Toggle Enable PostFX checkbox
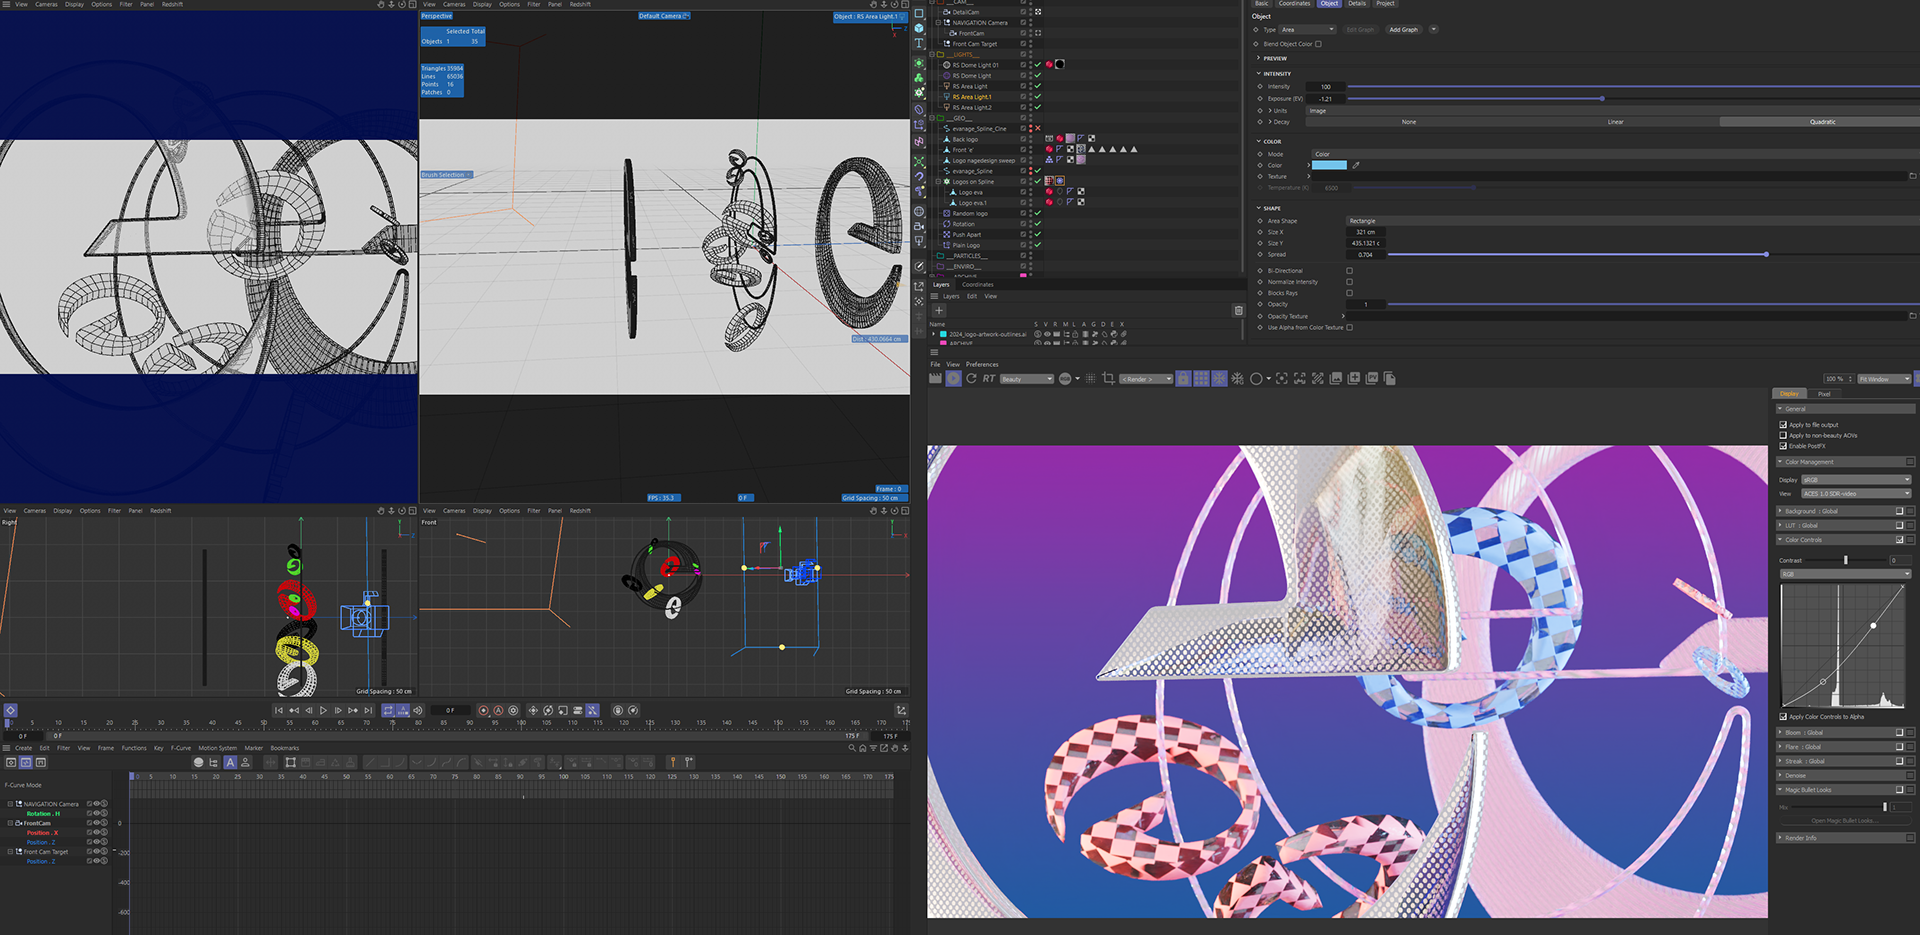This screenshot has width=1920, height=935. tap(1783, 446)
